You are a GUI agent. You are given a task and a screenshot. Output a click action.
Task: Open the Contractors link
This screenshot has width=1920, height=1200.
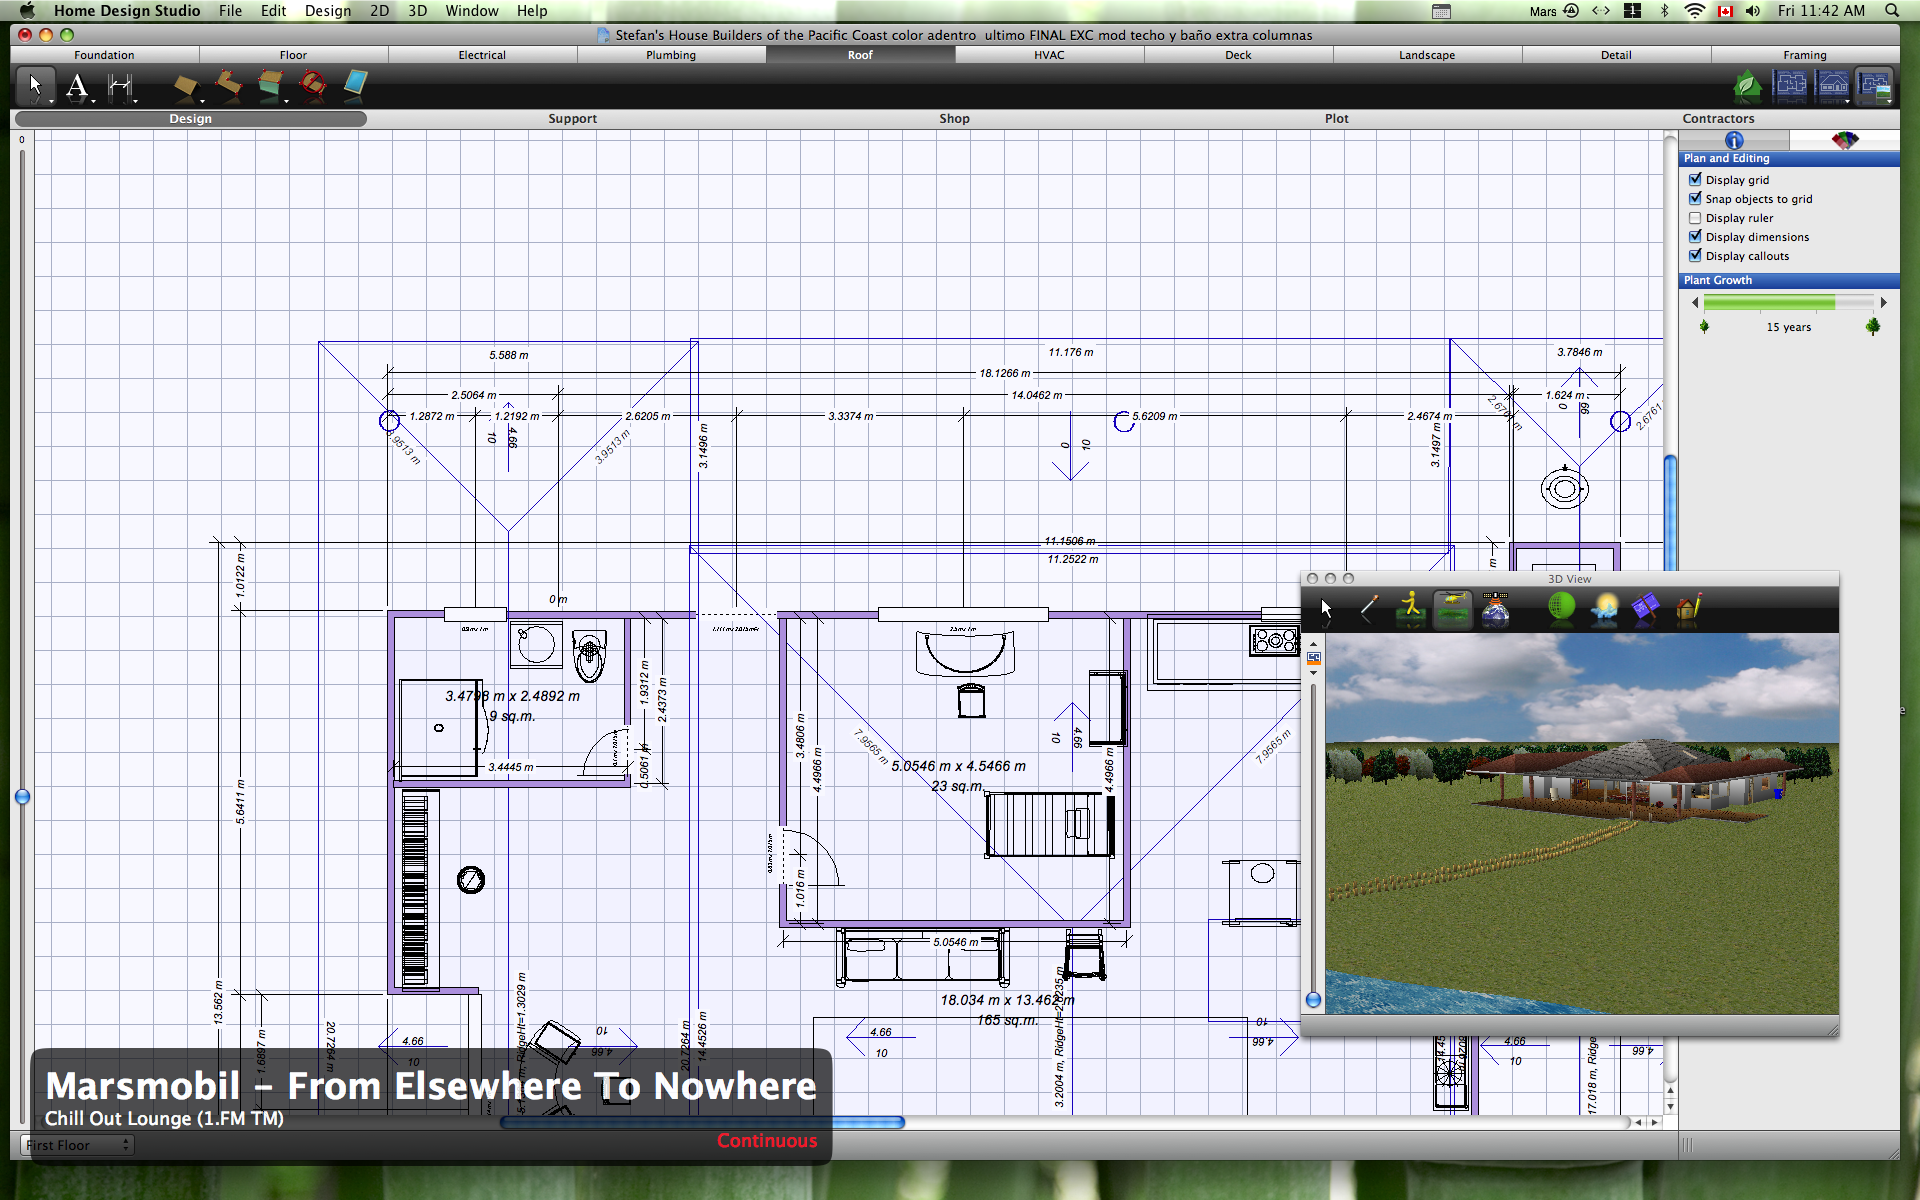pos(1717,118)
